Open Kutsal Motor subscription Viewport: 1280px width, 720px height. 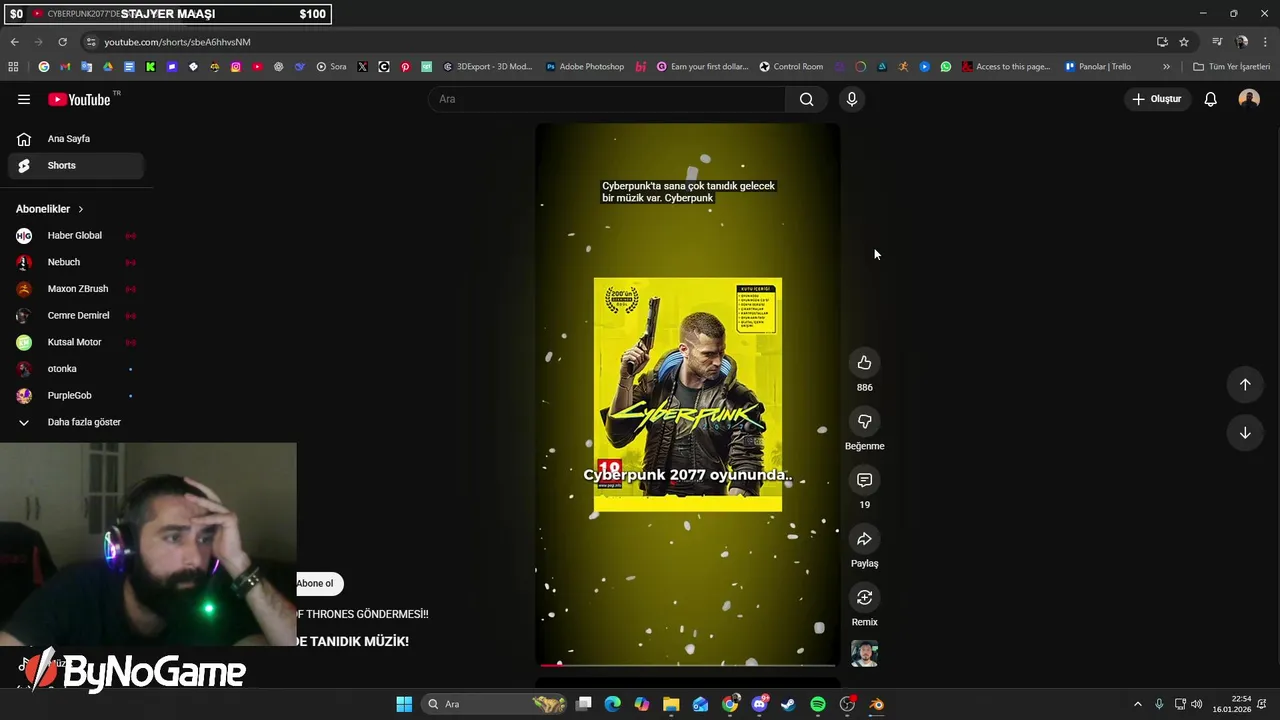(x=76, y=342)
